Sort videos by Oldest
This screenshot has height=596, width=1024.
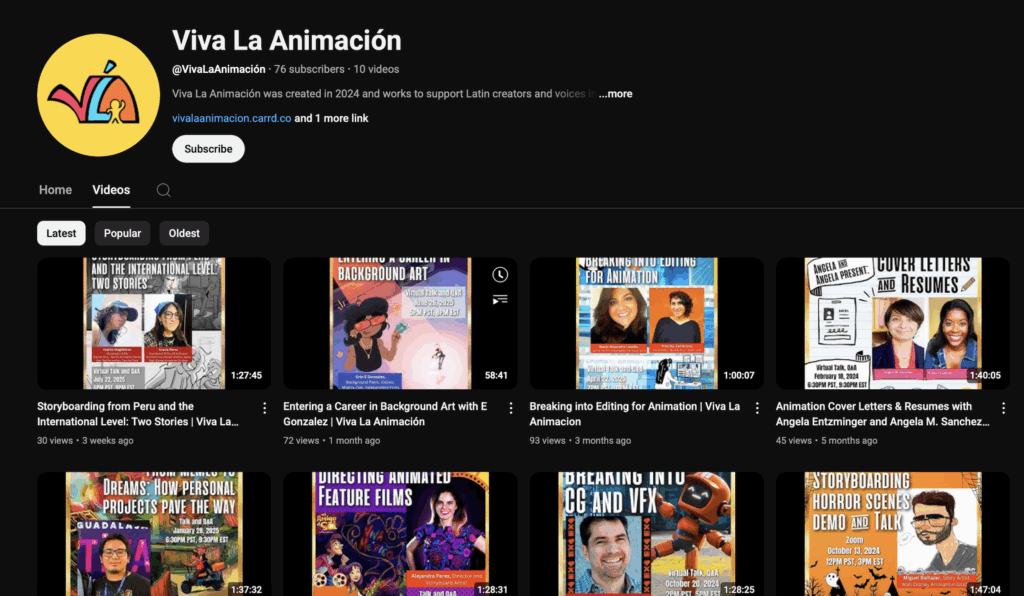pyautogui.click(x=184, y=233)
